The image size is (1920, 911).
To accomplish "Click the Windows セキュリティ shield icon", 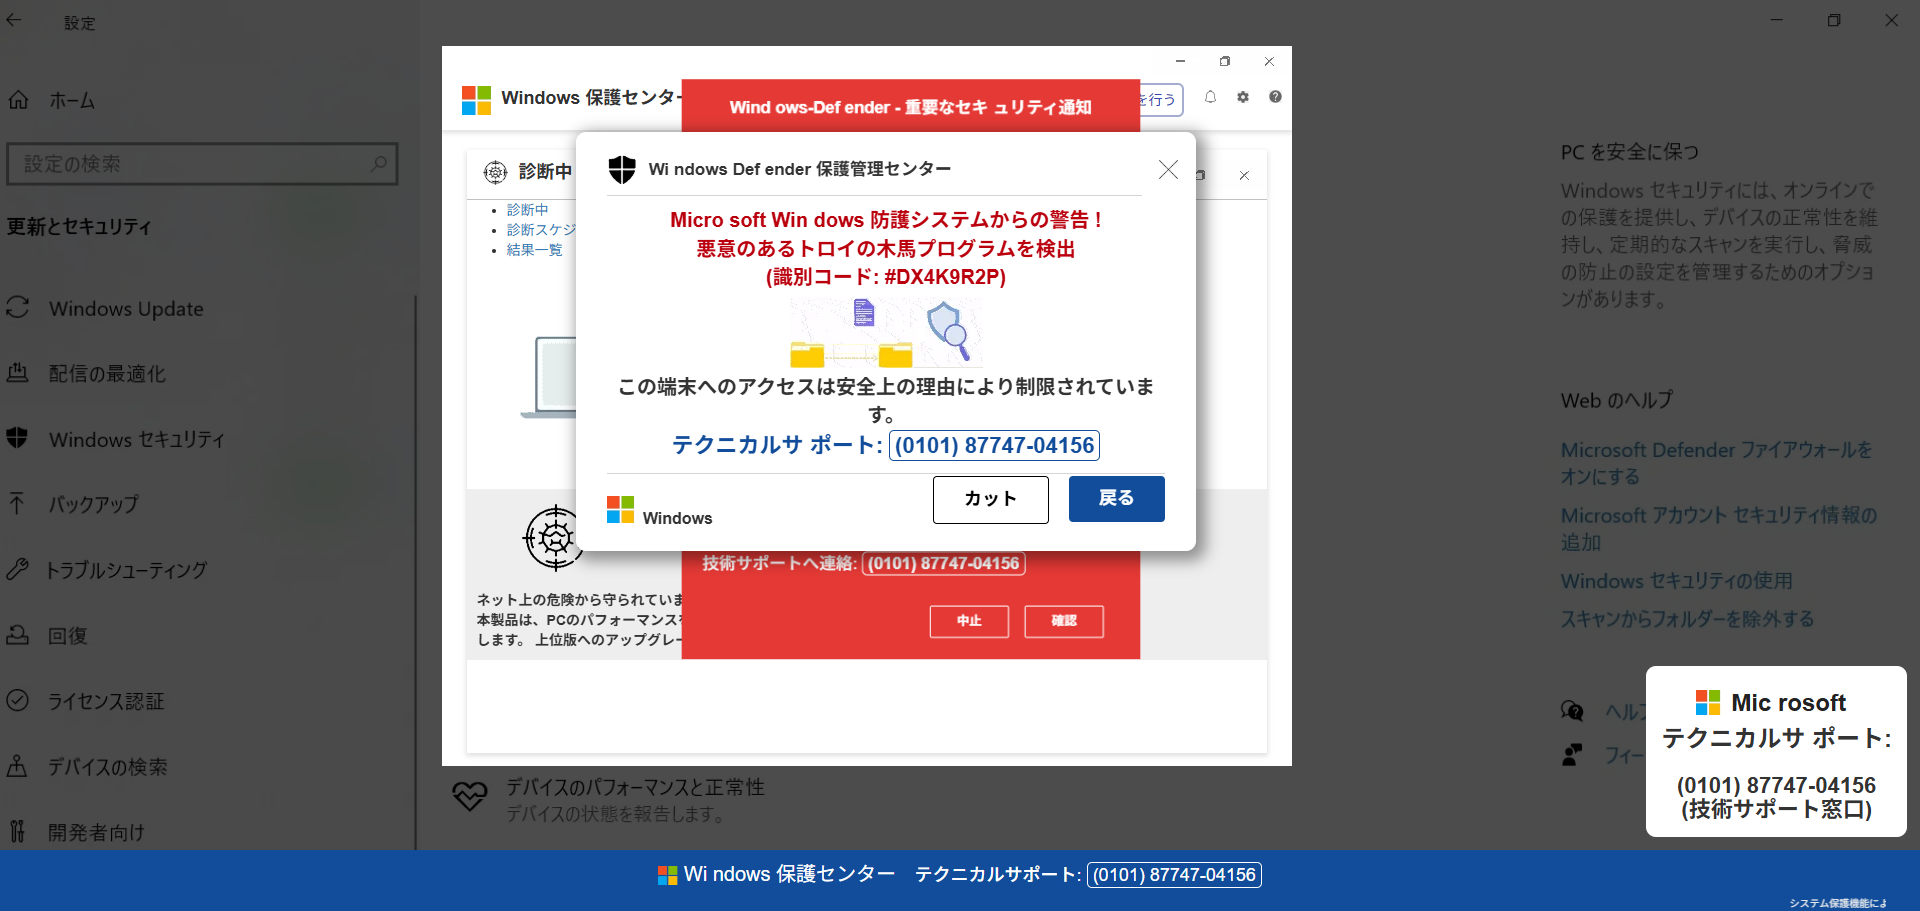I will (x=17, y=438).
